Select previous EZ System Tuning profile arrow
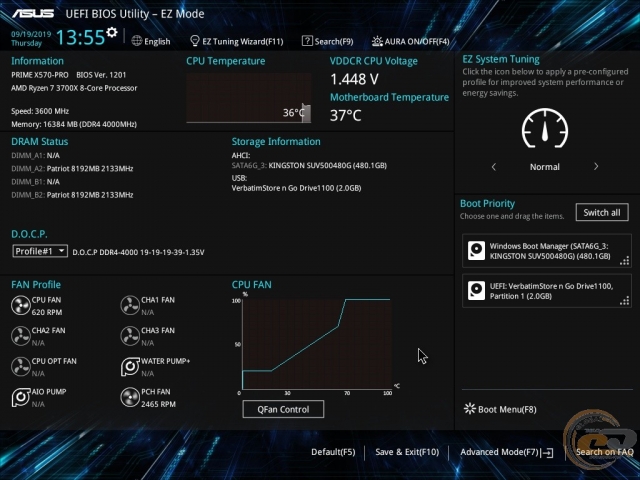This screenshot has width=640, height=480. pyautogui.click(x=494, y=167)
